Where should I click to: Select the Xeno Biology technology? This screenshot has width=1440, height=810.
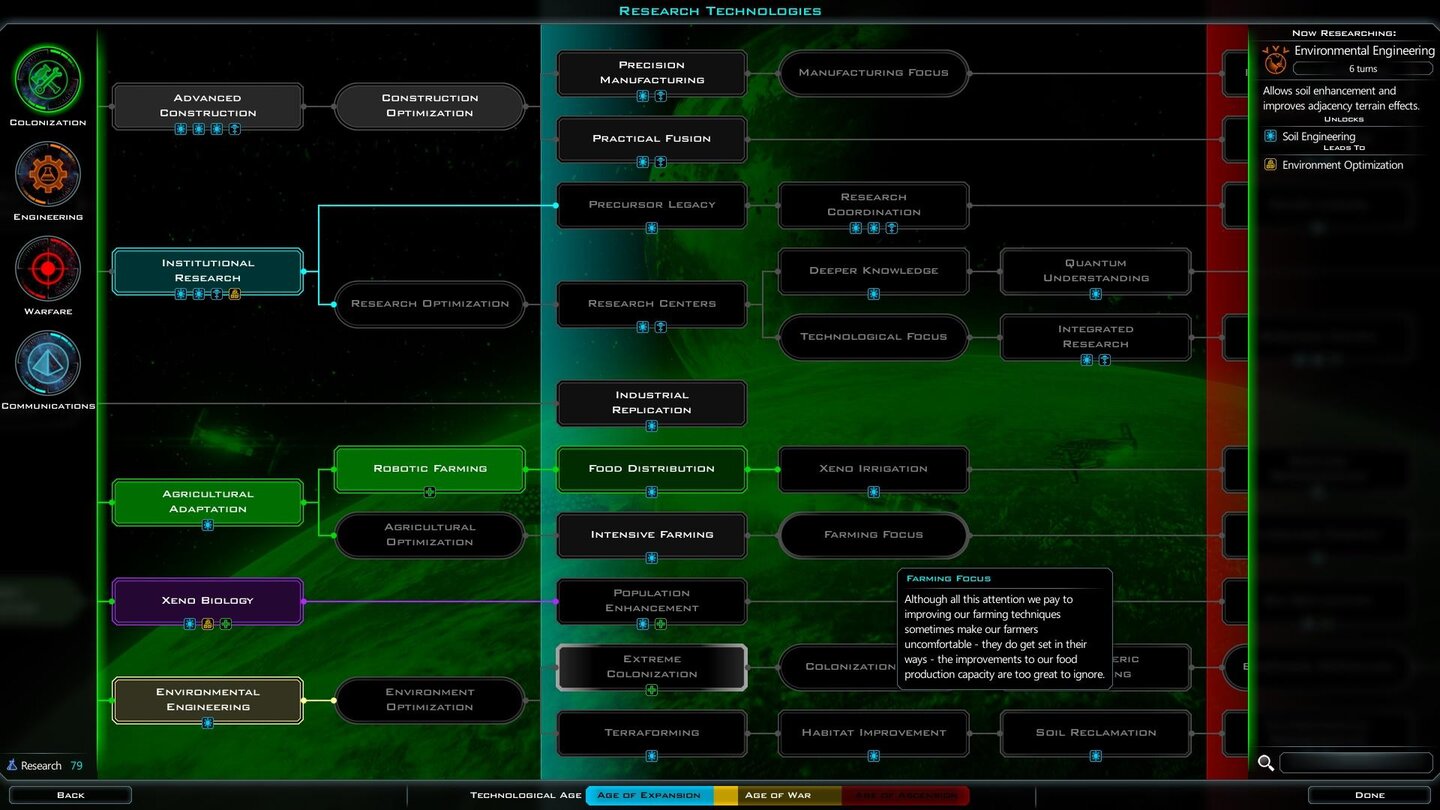[x=208, y=601]
